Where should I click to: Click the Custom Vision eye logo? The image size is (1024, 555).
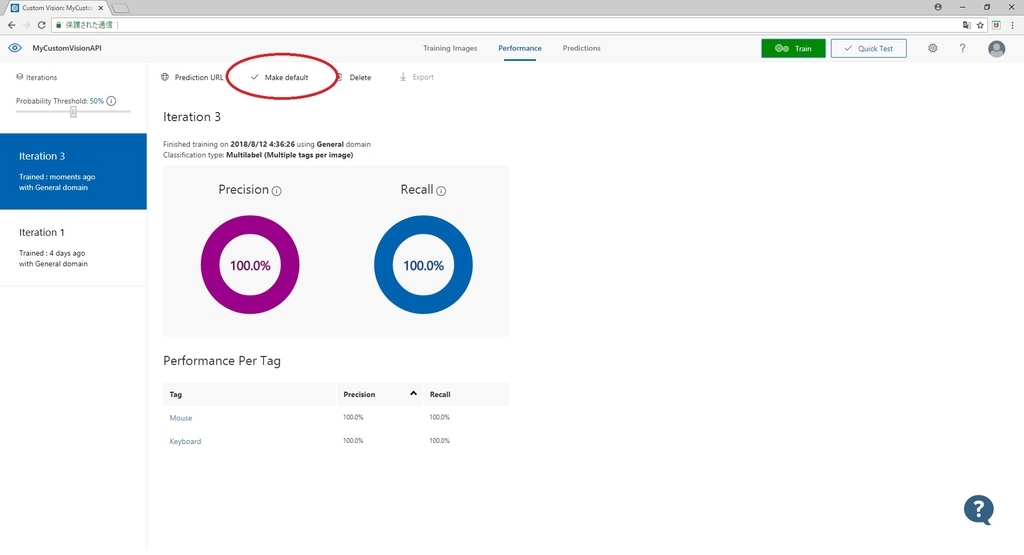click(x=14, y=48)
